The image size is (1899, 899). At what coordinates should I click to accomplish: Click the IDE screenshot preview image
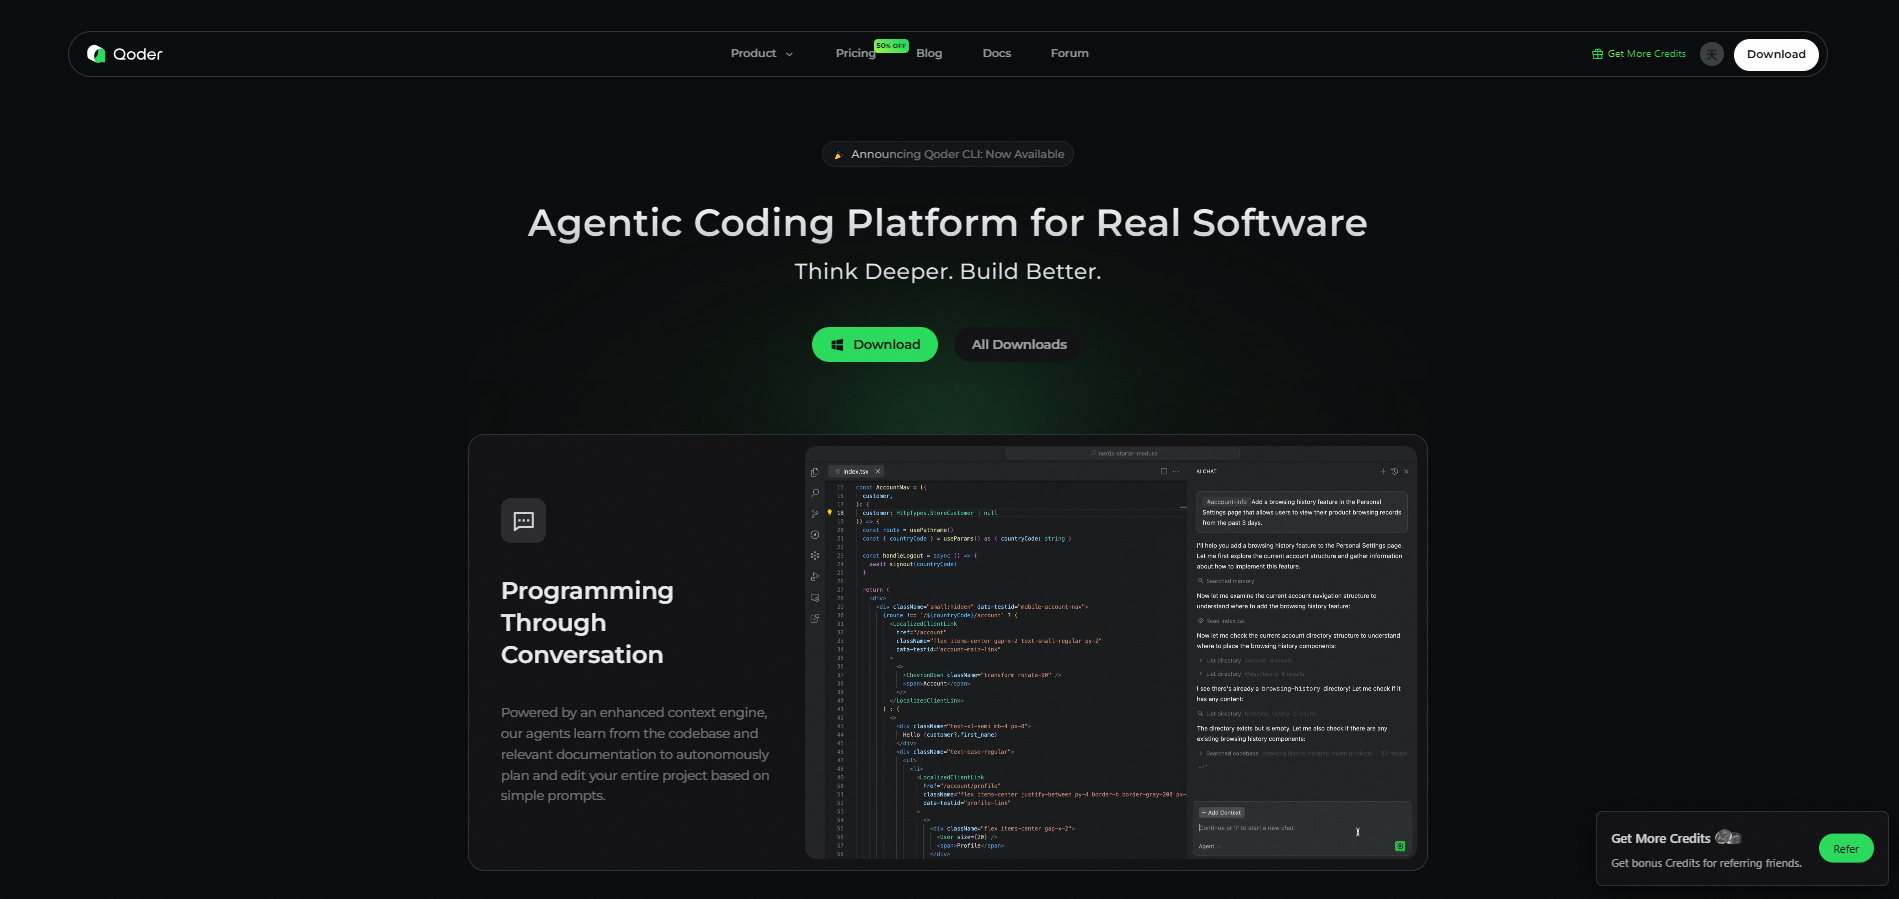(1111, 652)
